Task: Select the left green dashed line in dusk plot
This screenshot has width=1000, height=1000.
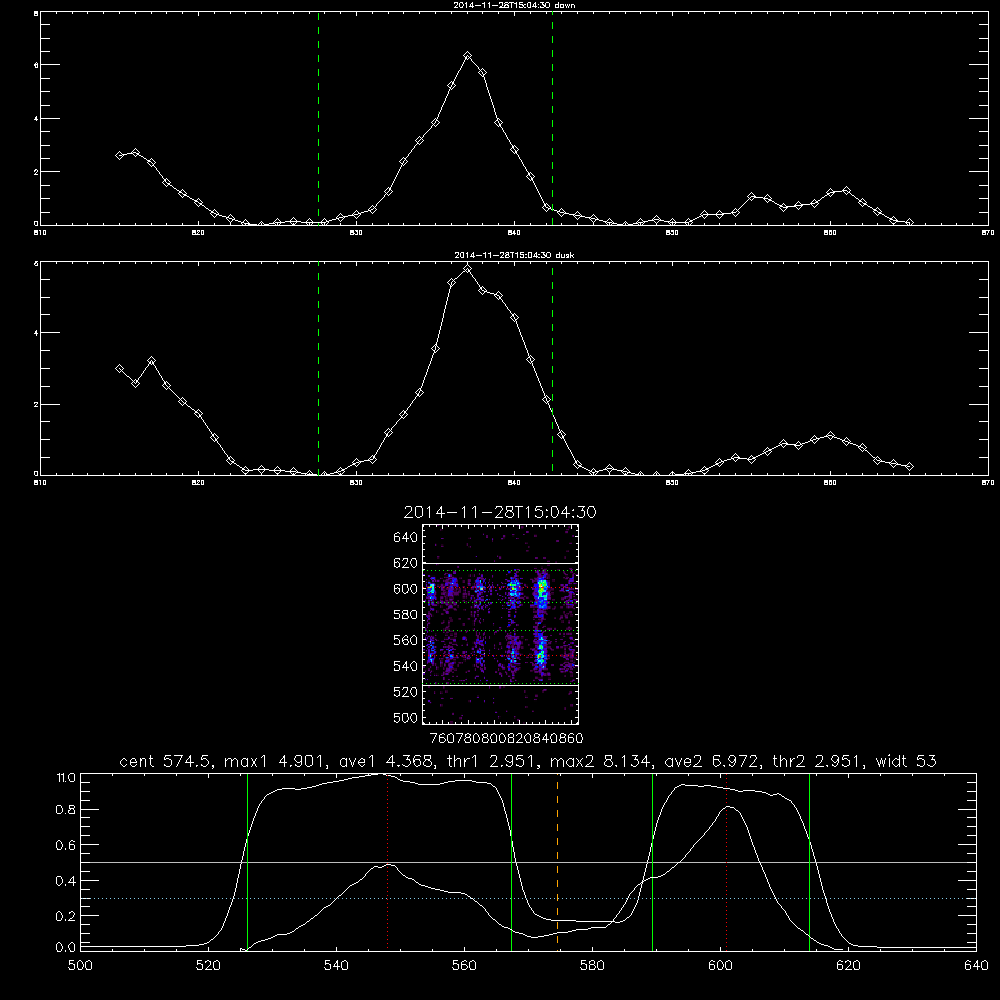Action: pos(318,368)
